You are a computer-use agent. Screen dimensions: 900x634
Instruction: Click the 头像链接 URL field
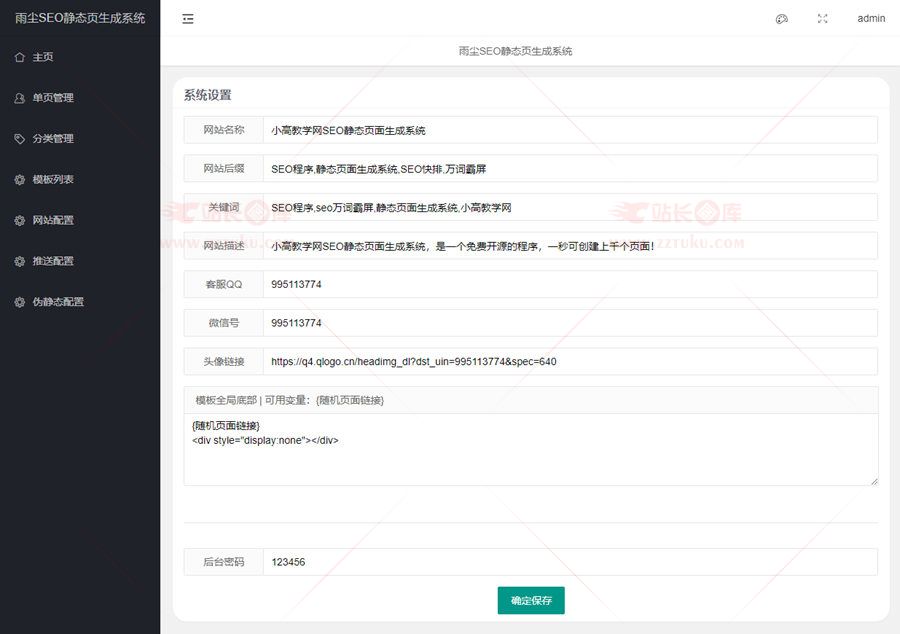click(570, 361)
